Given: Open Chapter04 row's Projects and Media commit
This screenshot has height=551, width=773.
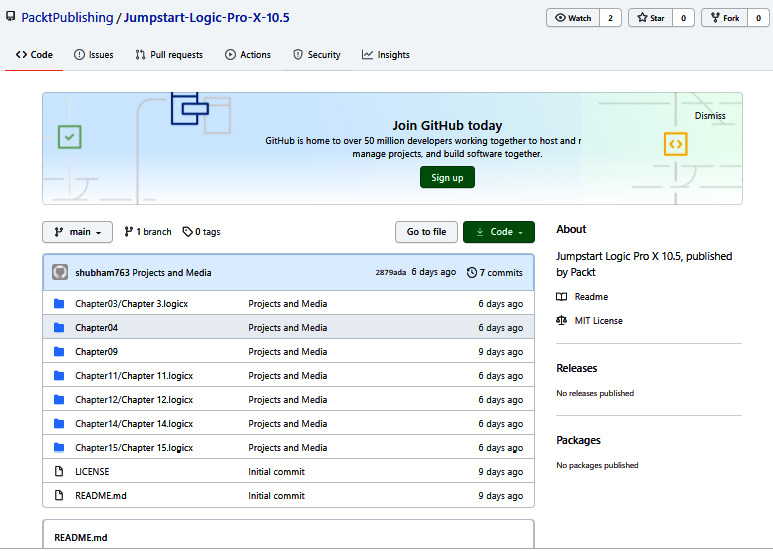Looking at the screenshot, I should [x=288, y=328].
